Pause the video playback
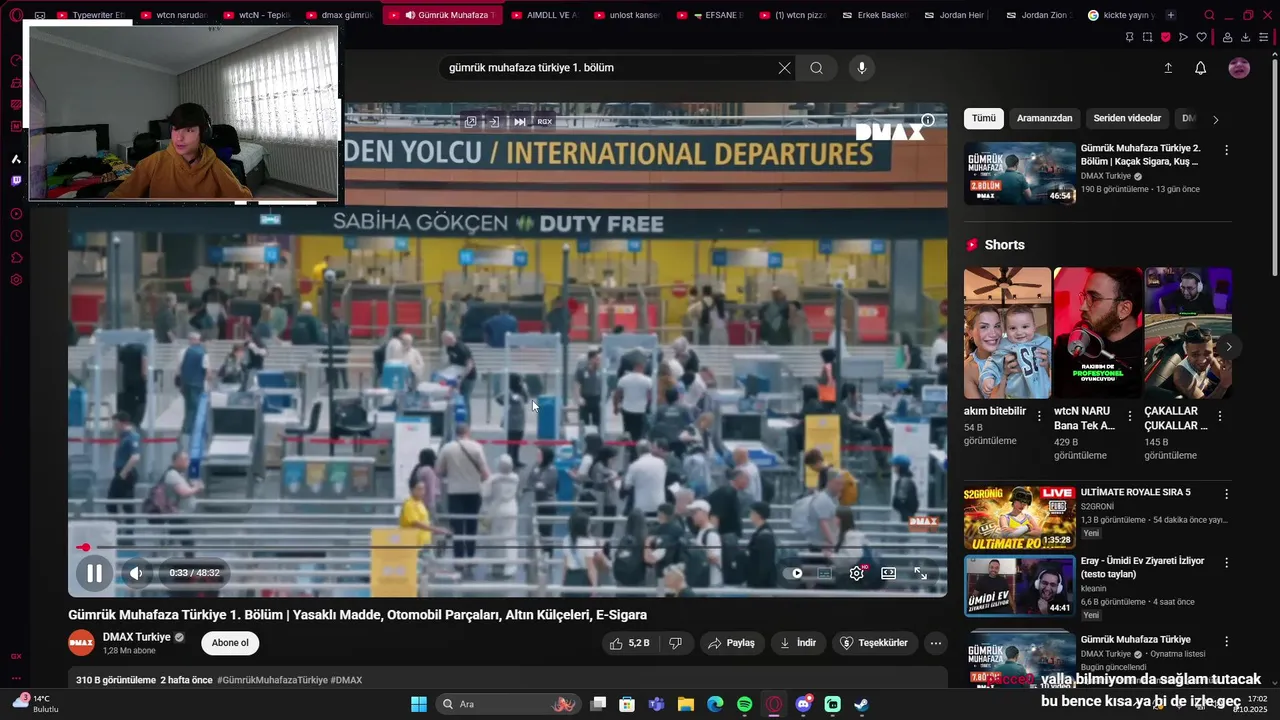The width and height of the screenshot is (1280, 720). tap(94, 573)
